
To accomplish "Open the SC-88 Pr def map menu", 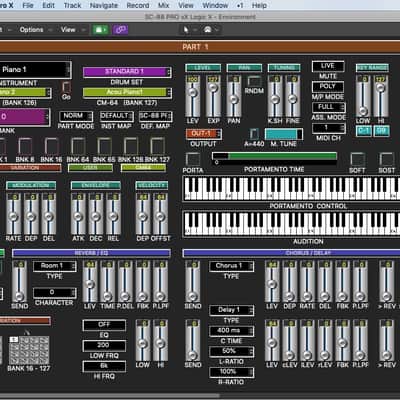I will point(156,116).
